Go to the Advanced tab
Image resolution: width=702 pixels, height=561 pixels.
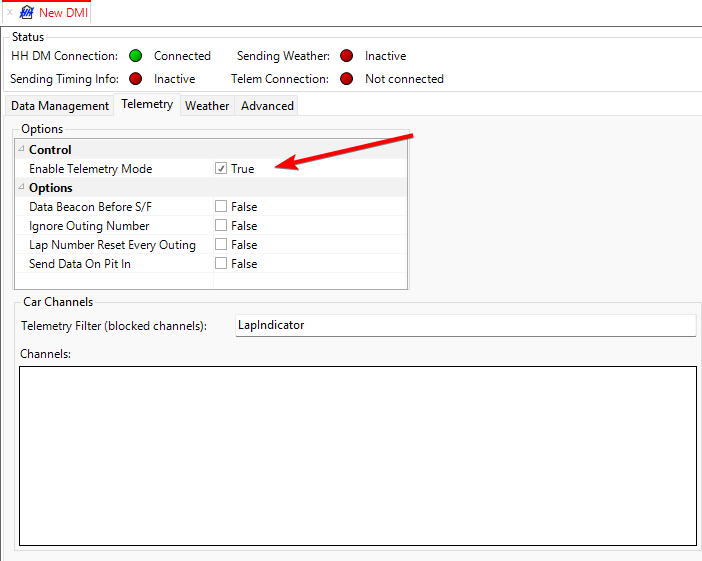pyautogui.click(x=267, y=106)
